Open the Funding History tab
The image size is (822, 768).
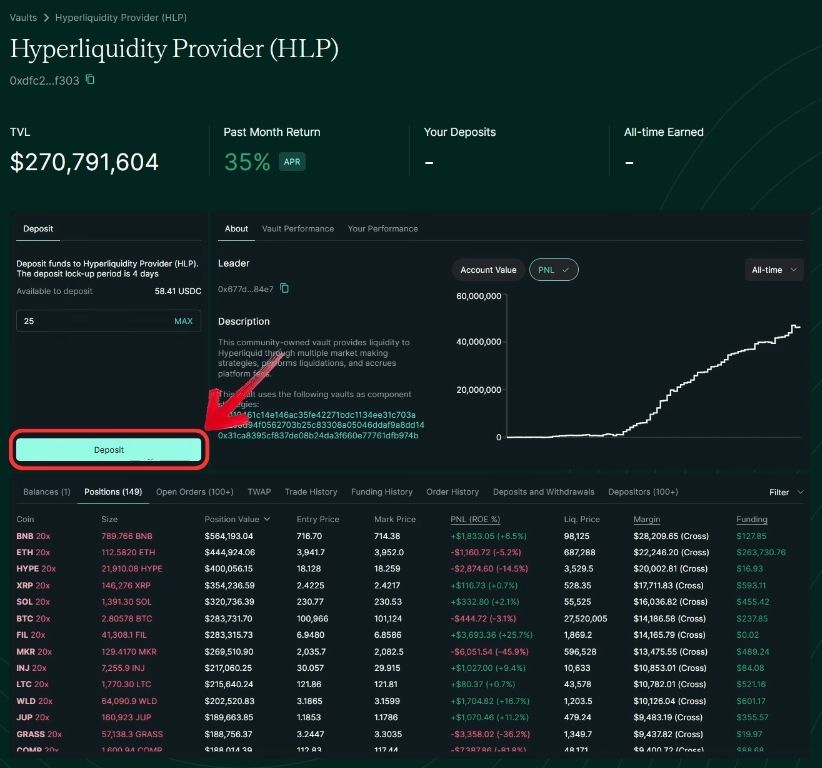point(382,492)
